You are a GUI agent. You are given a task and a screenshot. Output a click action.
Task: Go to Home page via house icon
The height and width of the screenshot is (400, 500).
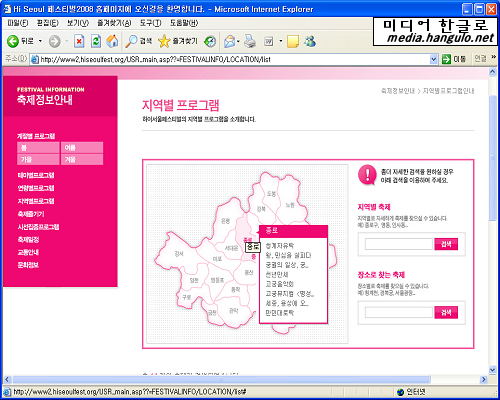(112, 41)
